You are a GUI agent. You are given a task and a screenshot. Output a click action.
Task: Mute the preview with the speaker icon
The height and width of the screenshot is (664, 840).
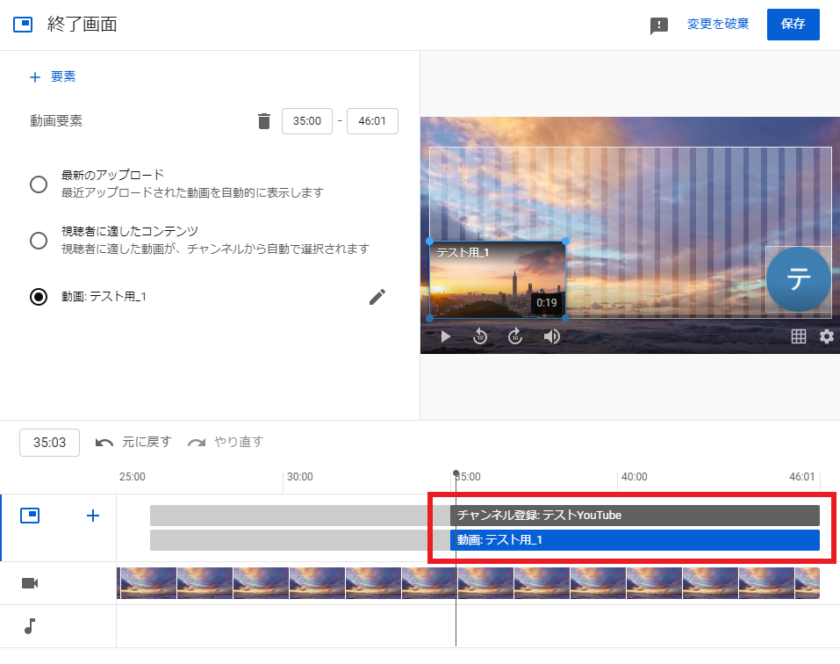click(551, 336)
